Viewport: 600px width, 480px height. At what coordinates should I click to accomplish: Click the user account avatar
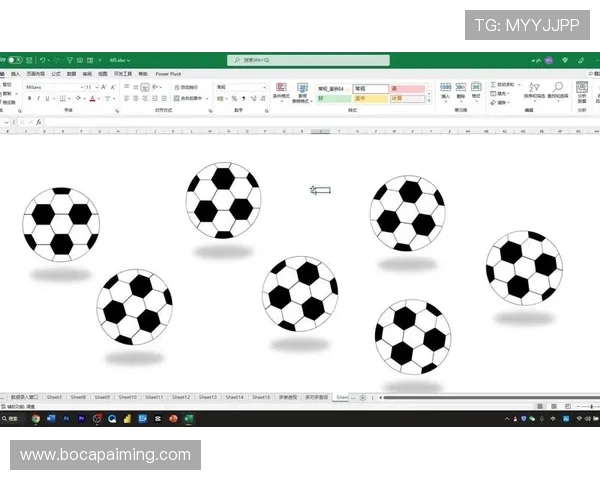pyautogui.click(x=549, y=60)
